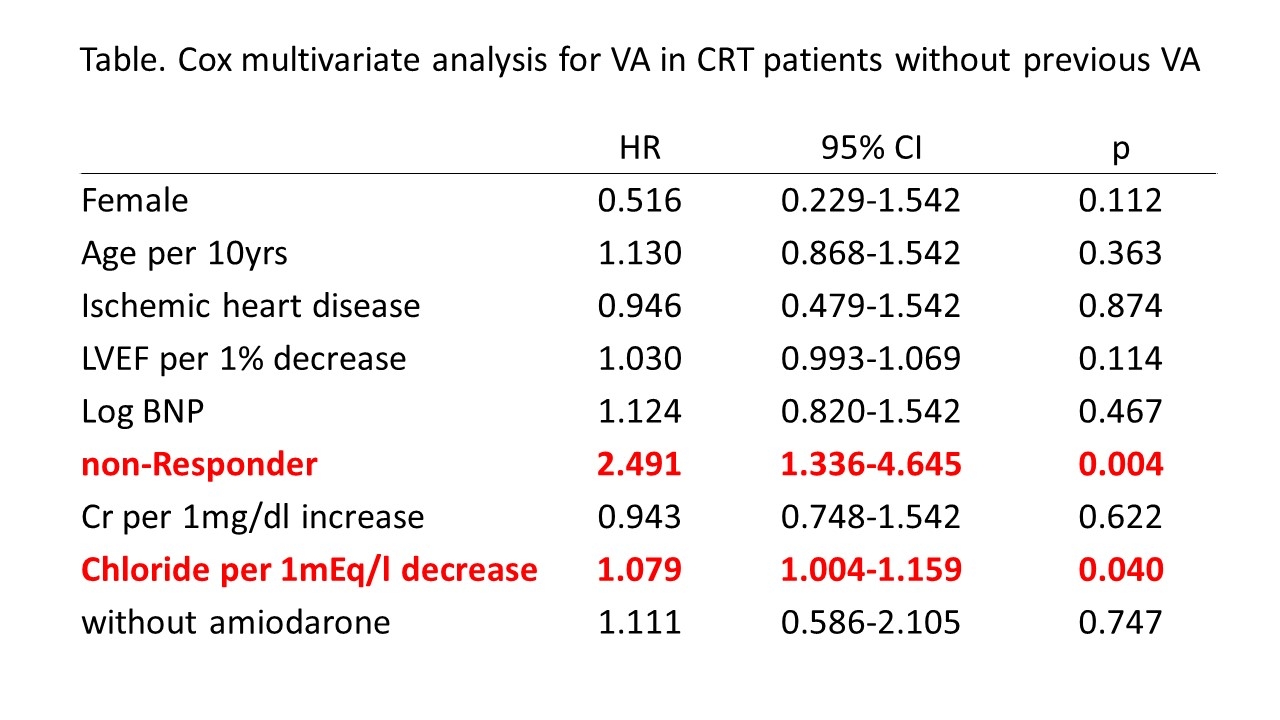
Task: Click the table title text
Action: pyautogui.click(x=640, y=60)
